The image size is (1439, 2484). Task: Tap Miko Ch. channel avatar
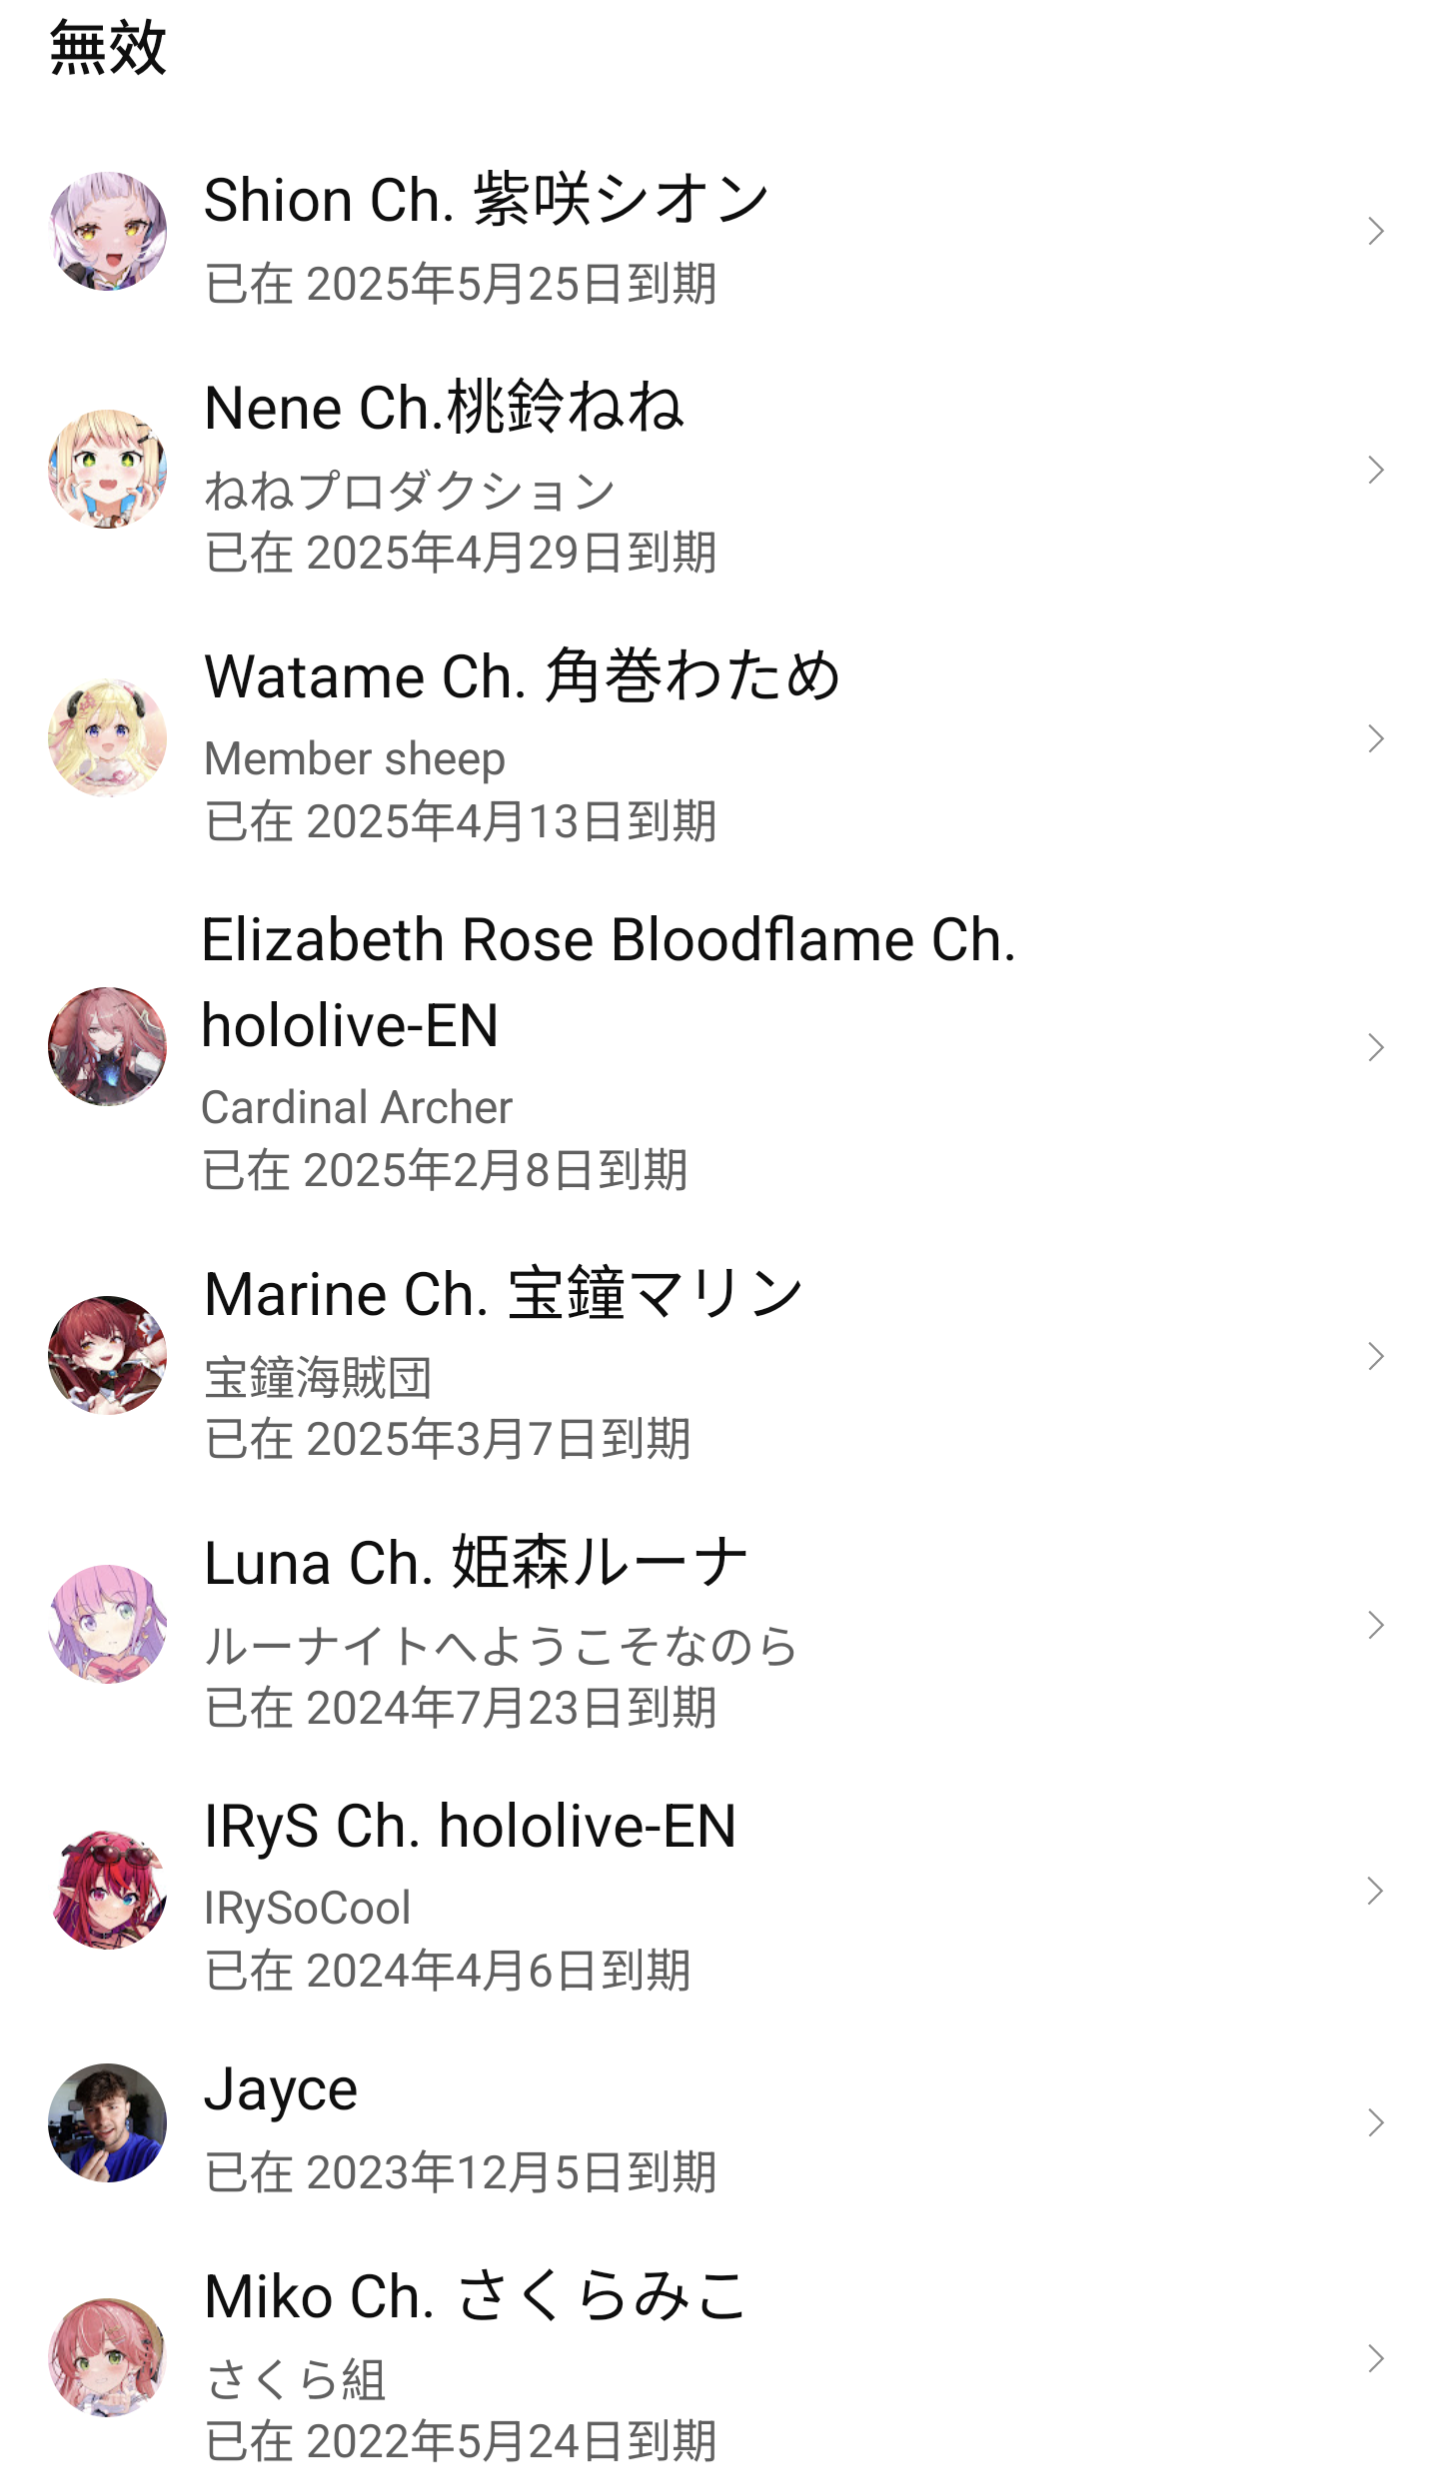107,2358
